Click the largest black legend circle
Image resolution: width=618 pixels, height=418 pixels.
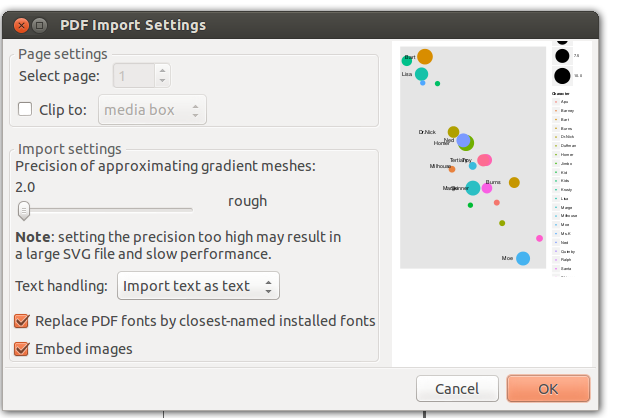(x=562, y=75)
